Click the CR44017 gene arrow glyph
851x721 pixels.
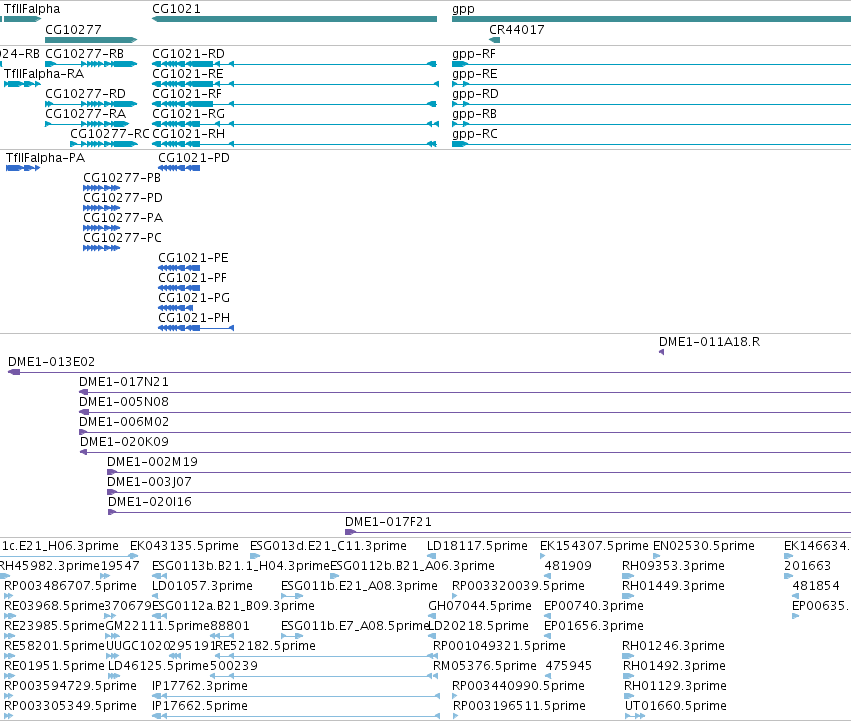(494, 40)
